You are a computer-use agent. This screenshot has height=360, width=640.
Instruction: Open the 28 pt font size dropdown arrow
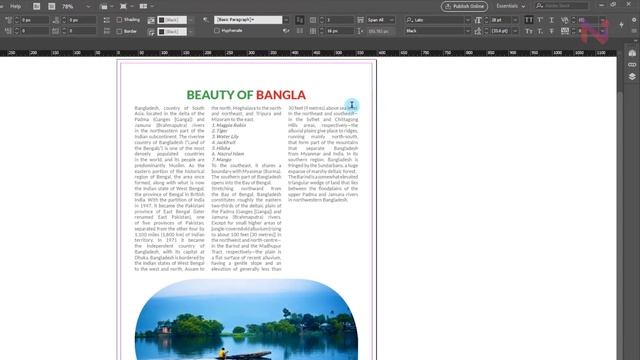(515, 20)
